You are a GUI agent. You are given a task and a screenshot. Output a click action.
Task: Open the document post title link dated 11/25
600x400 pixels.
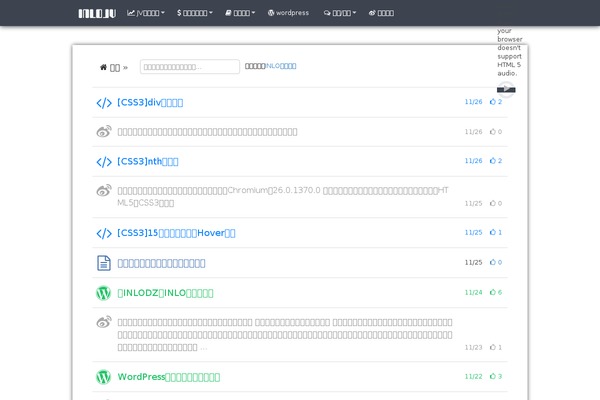pos(161,263)
